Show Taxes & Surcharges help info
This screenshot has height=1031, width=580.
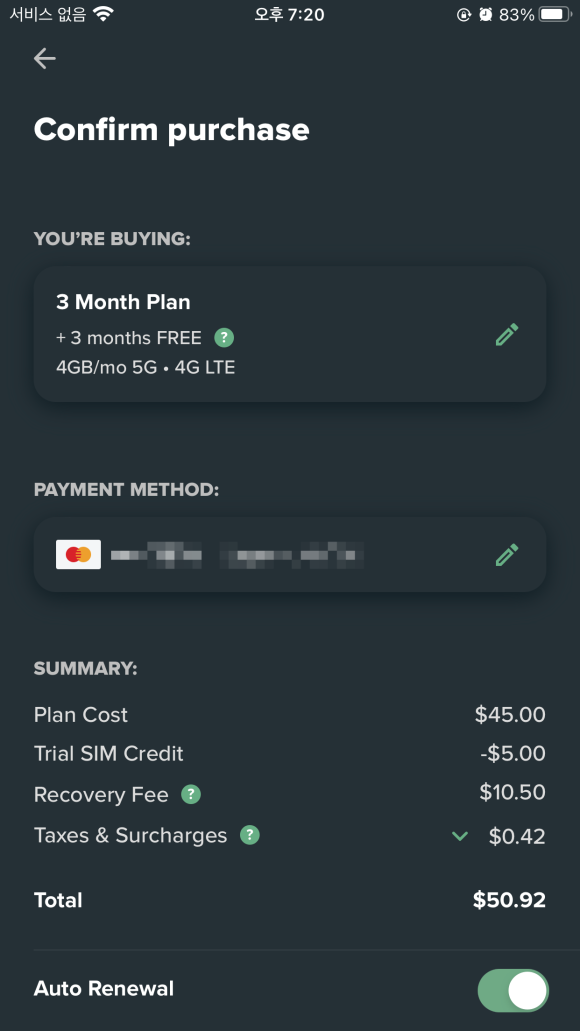pyautogui.click(x=250, y=835)
